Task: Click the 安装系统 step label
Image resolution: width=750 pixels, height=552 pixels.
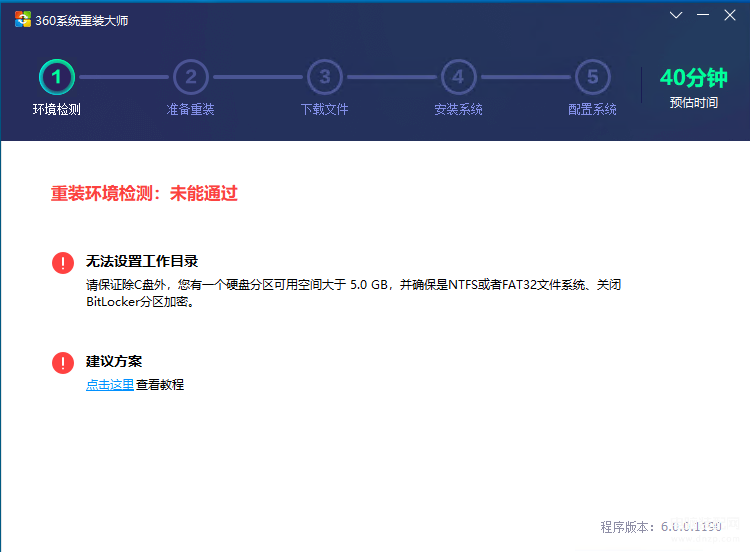Action: click(458, 110)
